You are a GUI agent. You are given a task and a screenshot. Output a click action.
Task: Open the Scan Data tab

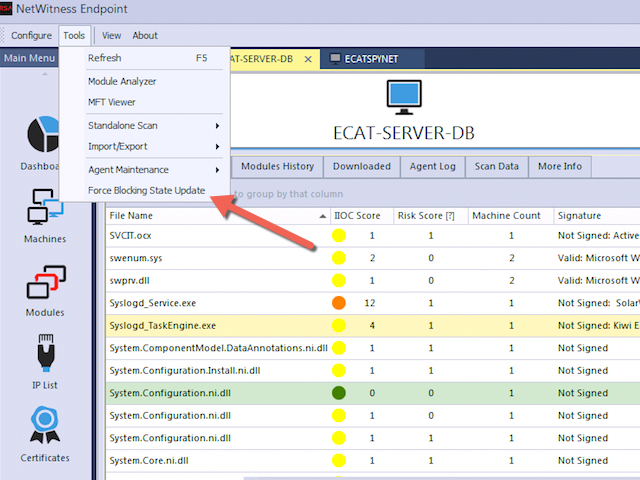(x=496, y=166)
